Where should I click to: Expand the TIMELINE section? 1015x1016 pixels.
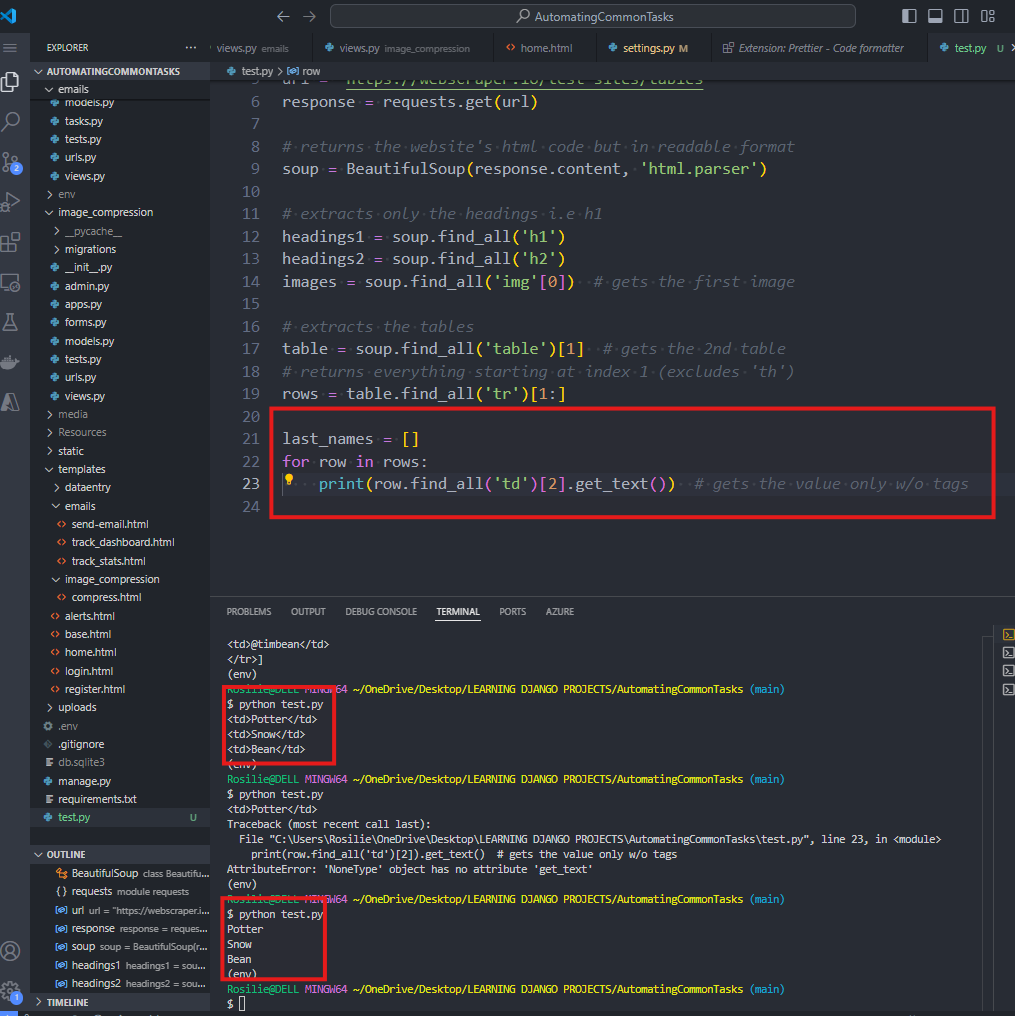[x=121, y=1002]
